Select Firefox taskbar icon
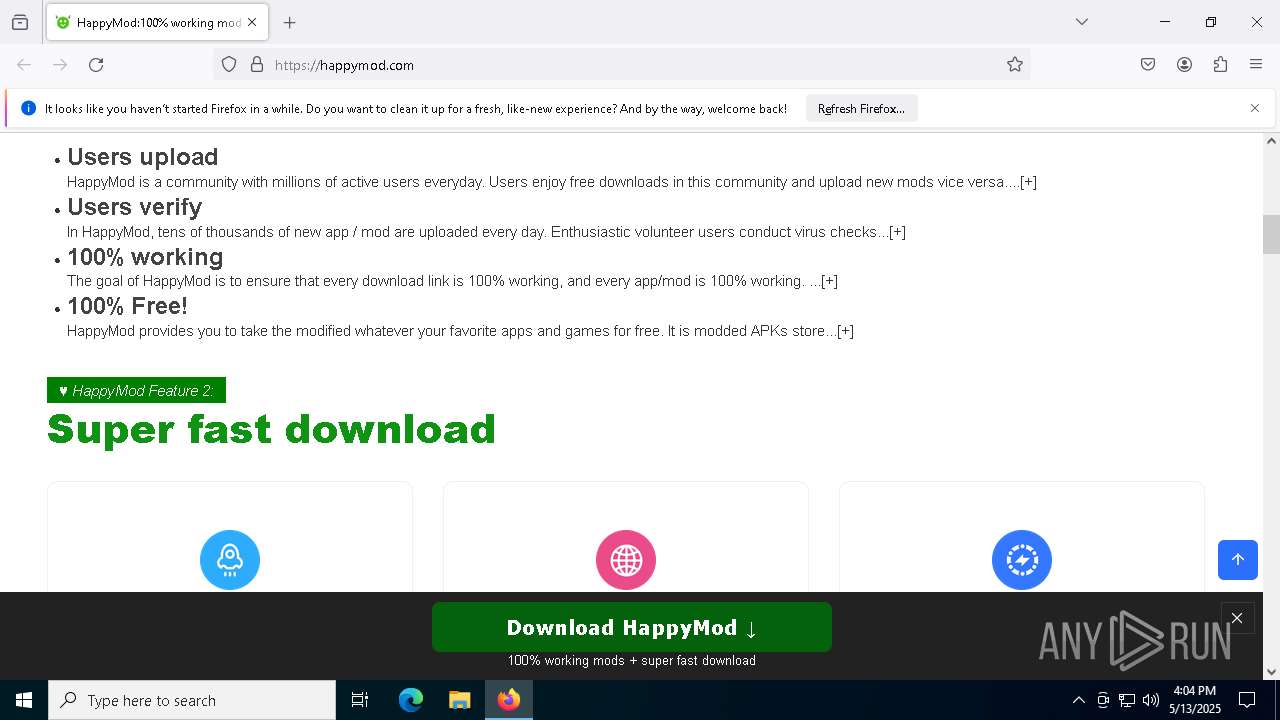 [509, 700]
